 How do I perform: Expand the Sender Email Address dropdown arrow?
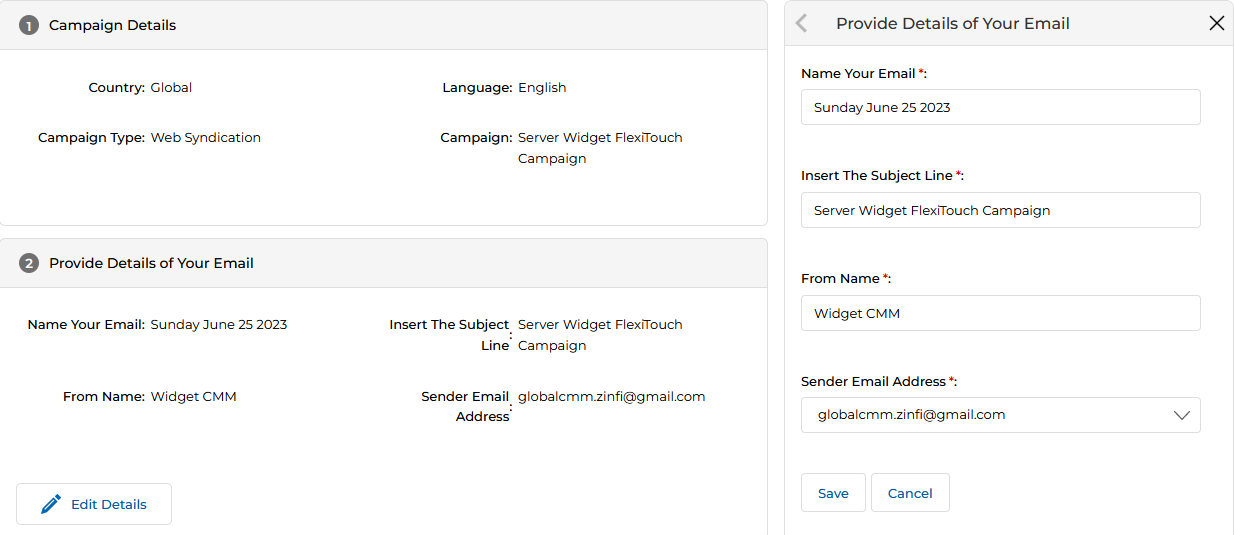1182,415
